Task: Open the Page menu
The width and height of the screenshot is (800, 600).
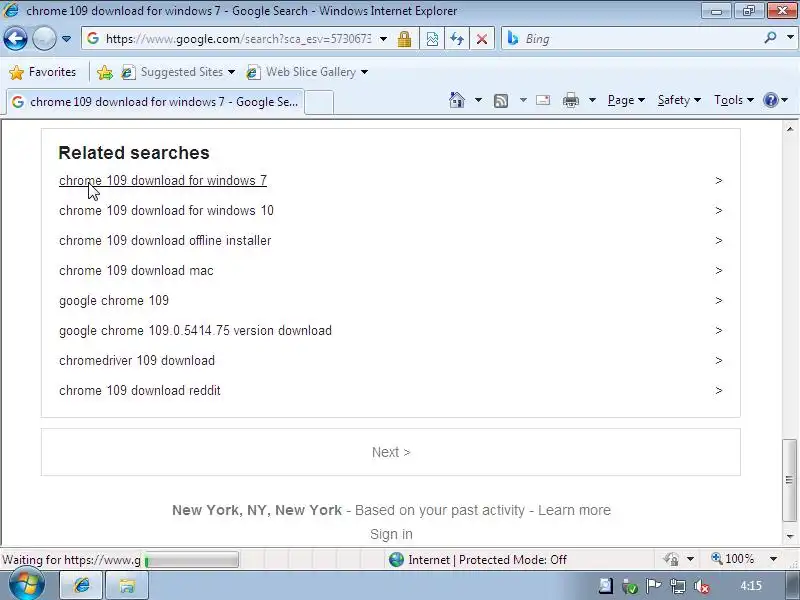Action: click(x=626, y=100)
